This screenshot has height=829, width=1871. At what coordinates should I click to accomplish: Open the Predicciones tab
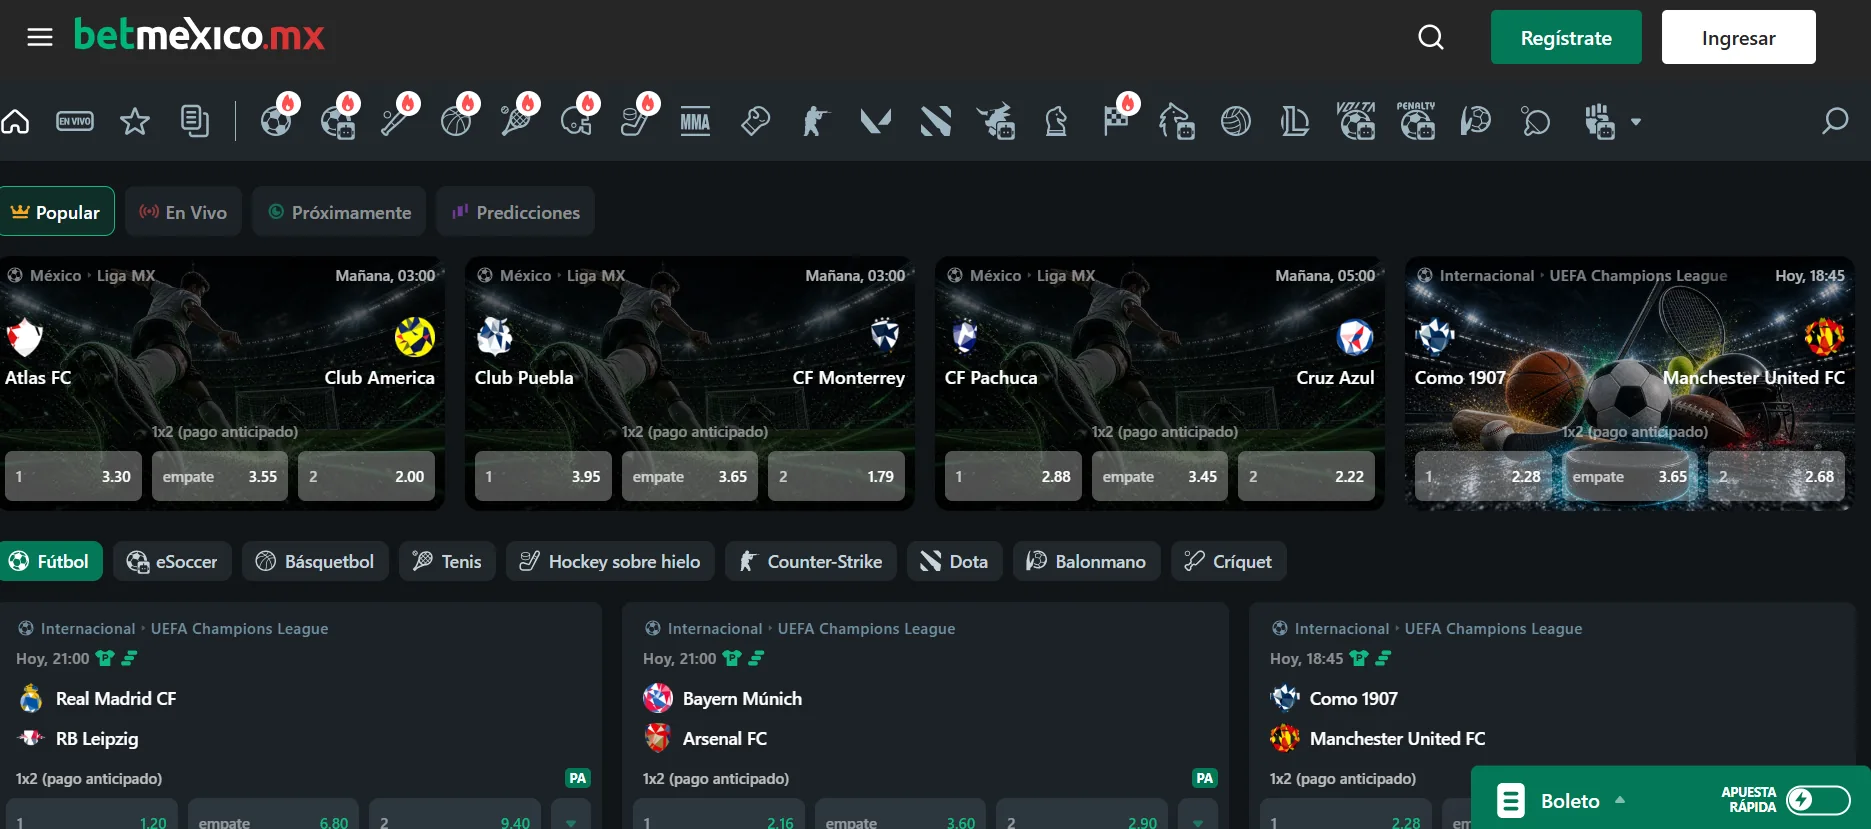[516, 212]
